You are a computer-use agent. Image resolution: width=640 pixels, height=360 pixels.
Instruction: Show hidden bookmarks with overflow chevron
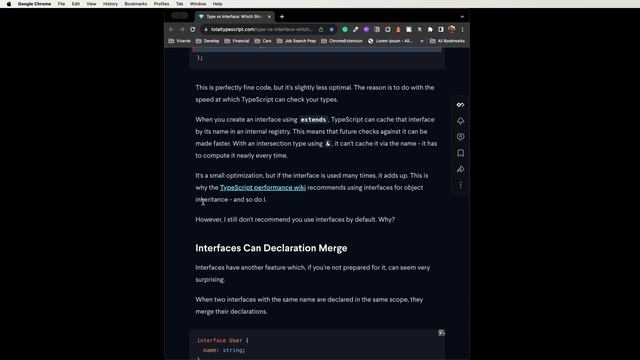(422, 41)
